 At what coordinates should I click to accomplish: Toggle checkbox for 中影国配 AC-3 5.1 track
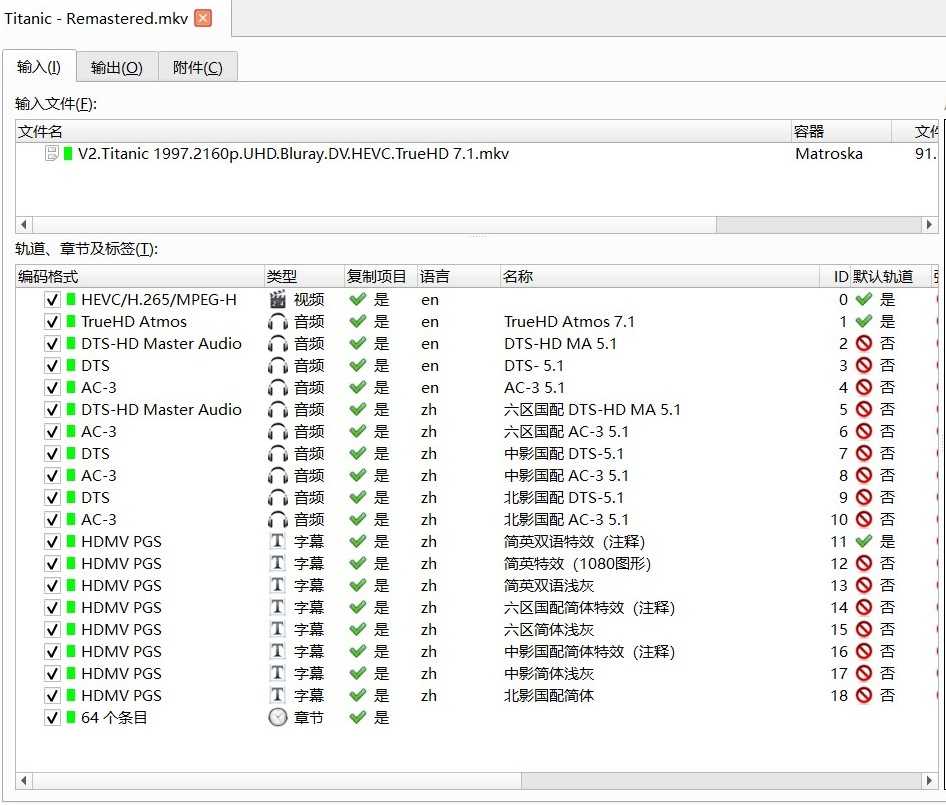click(52, 476)
